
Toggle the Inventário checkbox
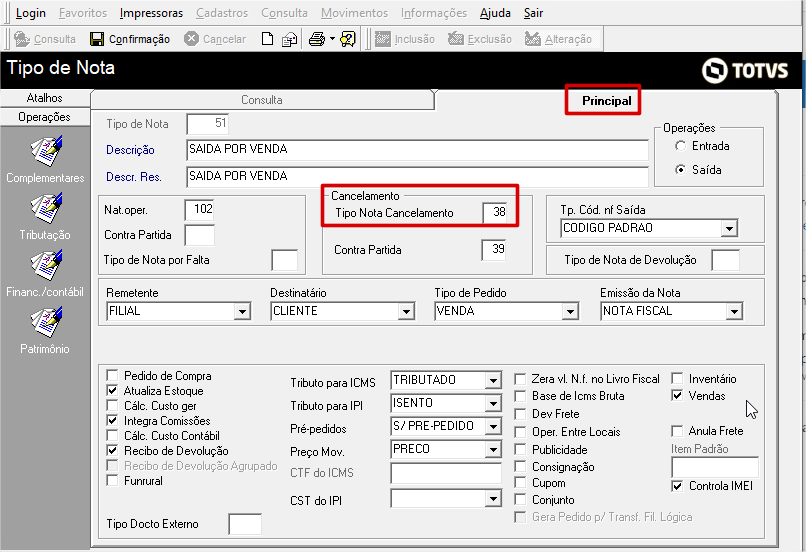(x=677, y=379)
